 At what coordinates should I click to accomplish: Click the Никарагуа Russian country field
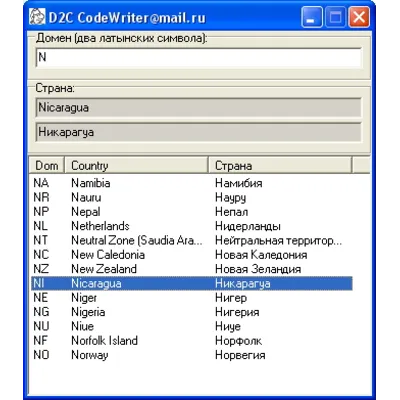199,132
